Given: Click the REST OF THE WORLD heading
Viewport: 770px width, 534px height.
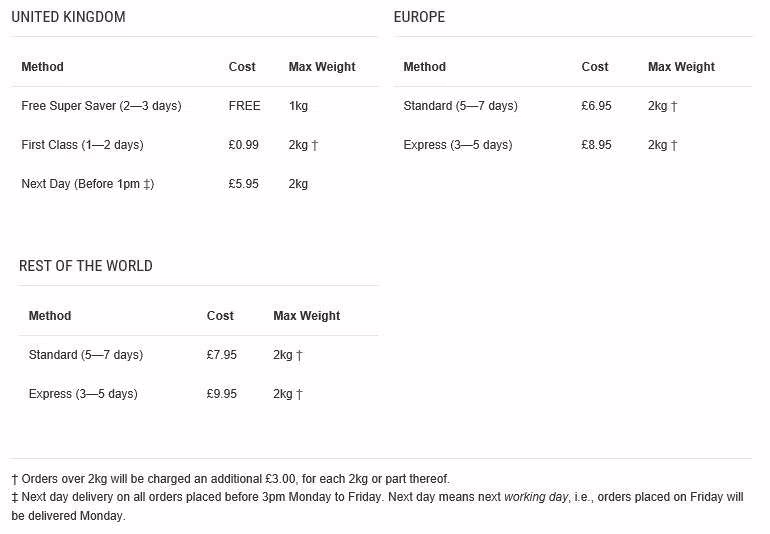Looking at the screenshot, I should click(85, 266).
